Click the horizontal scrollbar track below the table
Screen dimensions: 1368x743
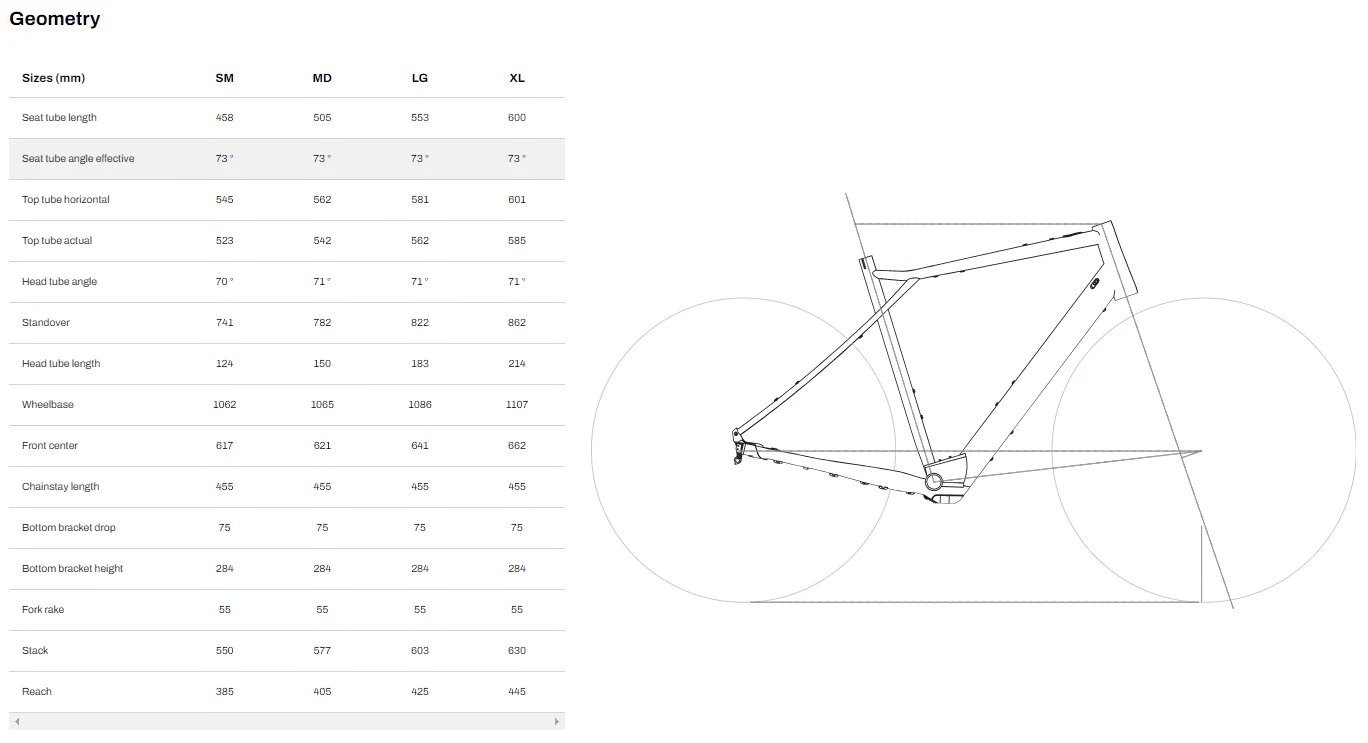tap(287, 721)
